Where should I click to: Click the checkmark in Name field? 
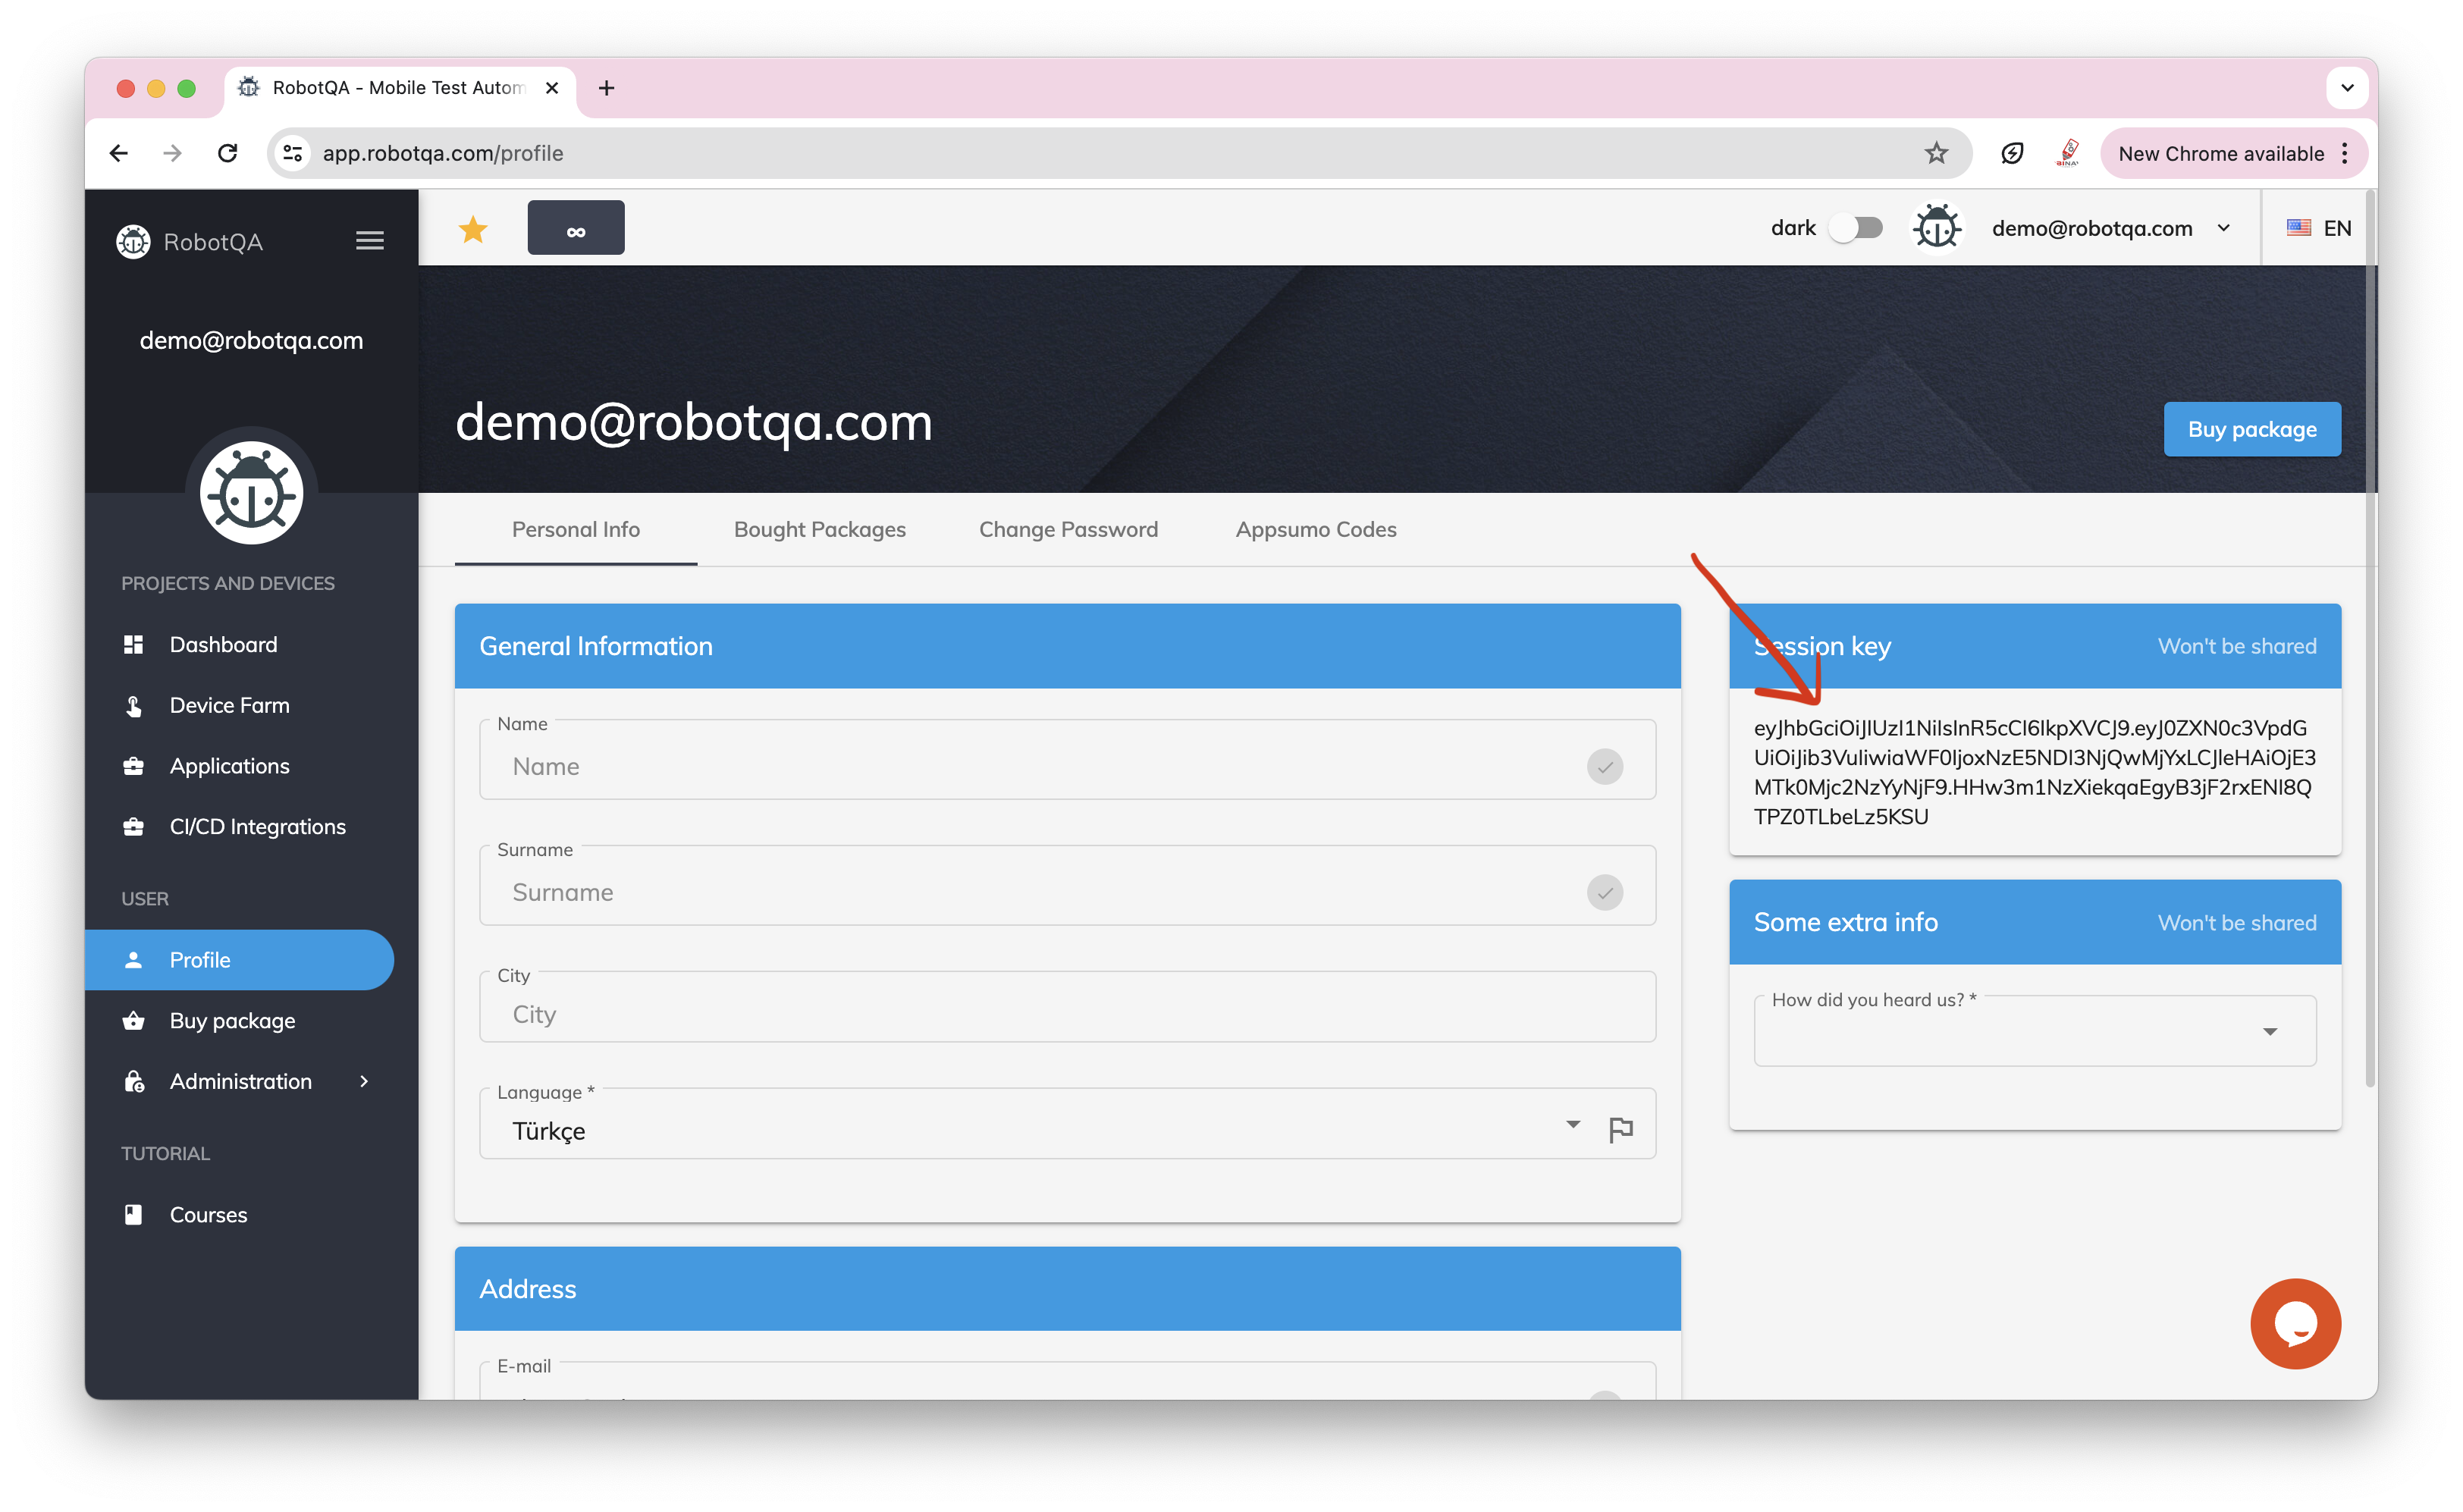1604,767
